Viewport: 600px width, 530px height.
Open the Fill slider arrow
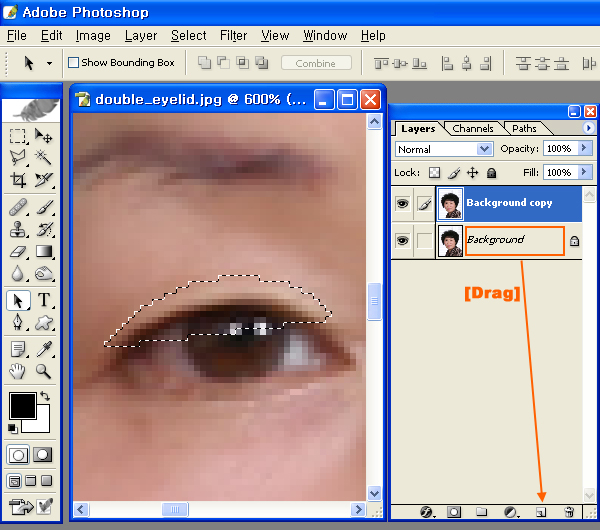(x=584, y=172)
